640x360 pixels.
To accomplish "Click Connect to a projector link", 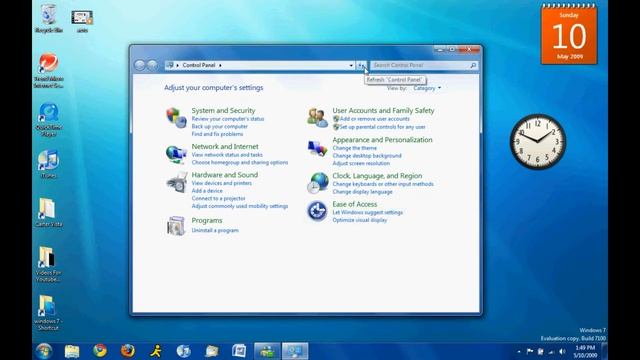I will pos(218,198).
